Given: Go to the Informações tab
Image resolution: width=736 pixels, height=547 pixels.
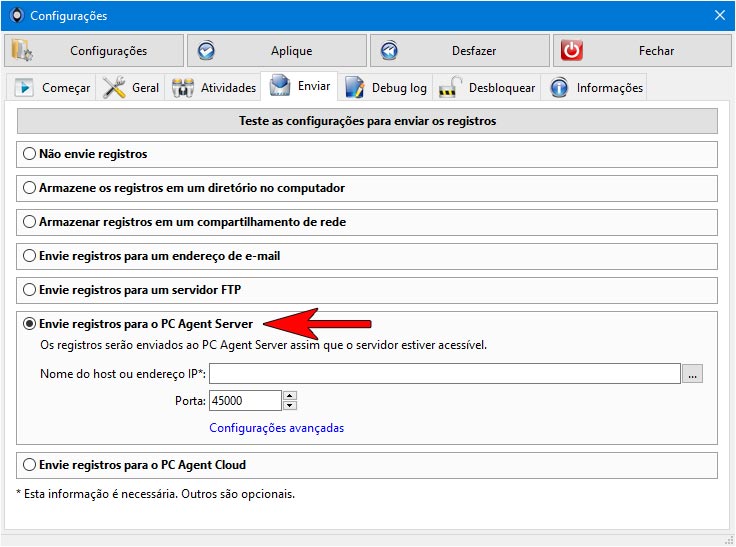Looking at the screenshot, I should tap(595, 87).
